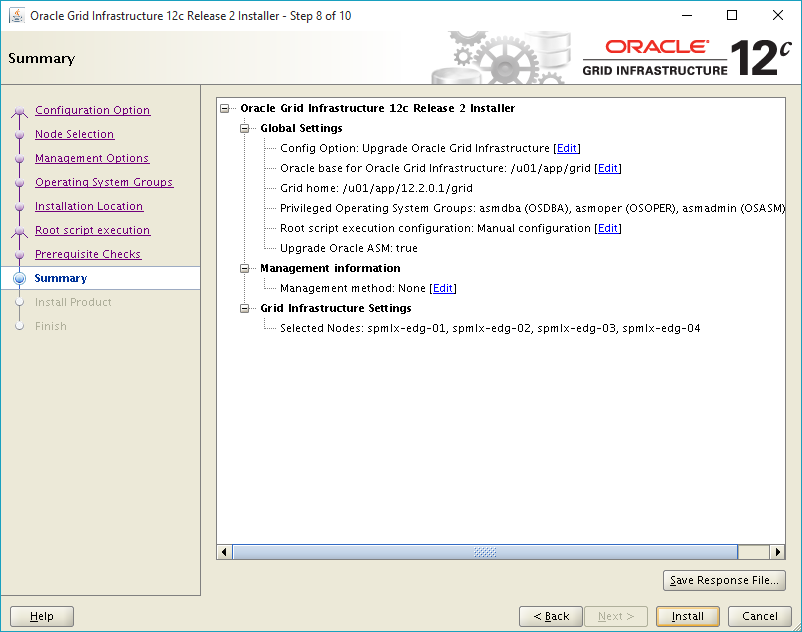
Task: Save Response File button
Action: pyautogui.click(x=724, y=580)
